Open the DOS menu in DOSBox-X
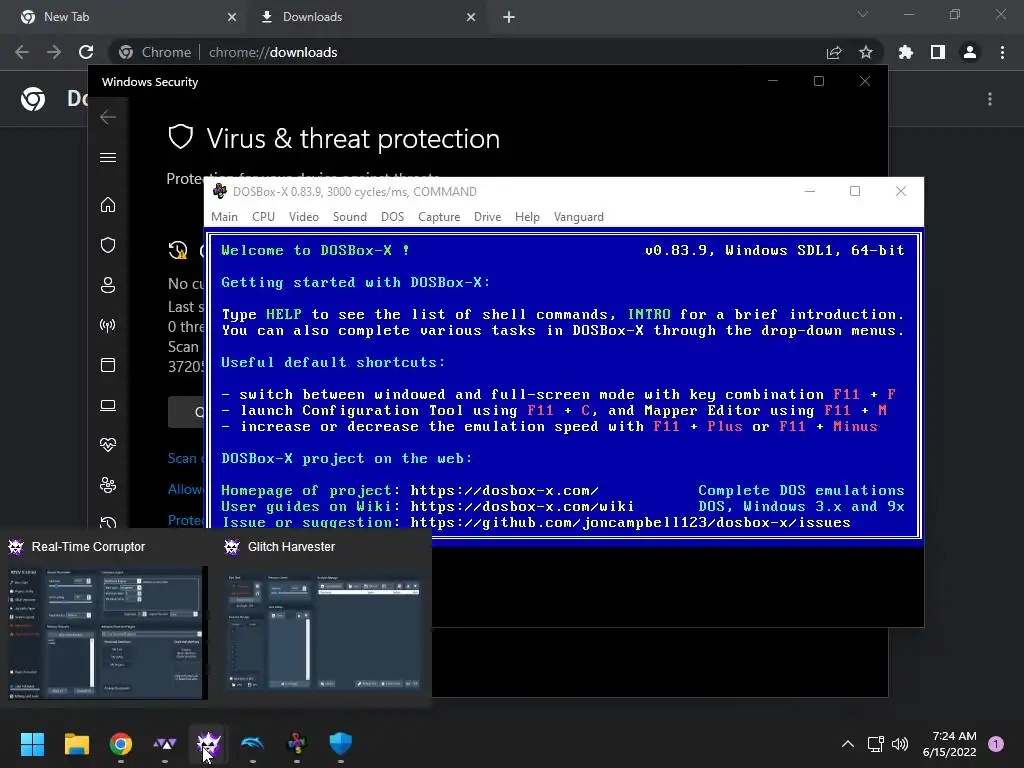 pos(392,217)
